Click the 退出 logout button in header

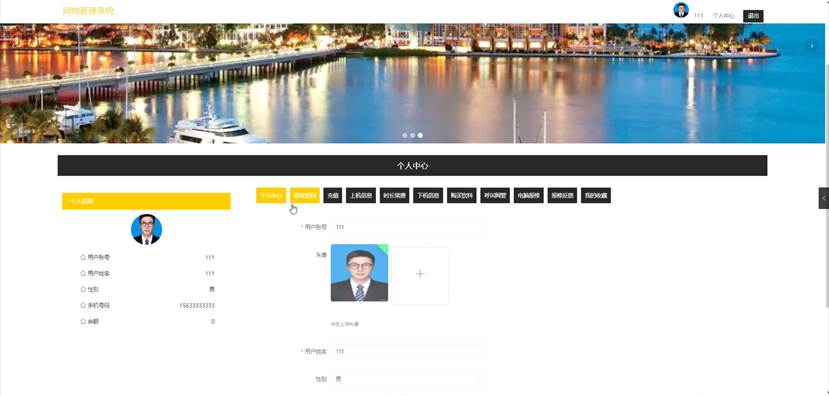(x=753, y=16)
